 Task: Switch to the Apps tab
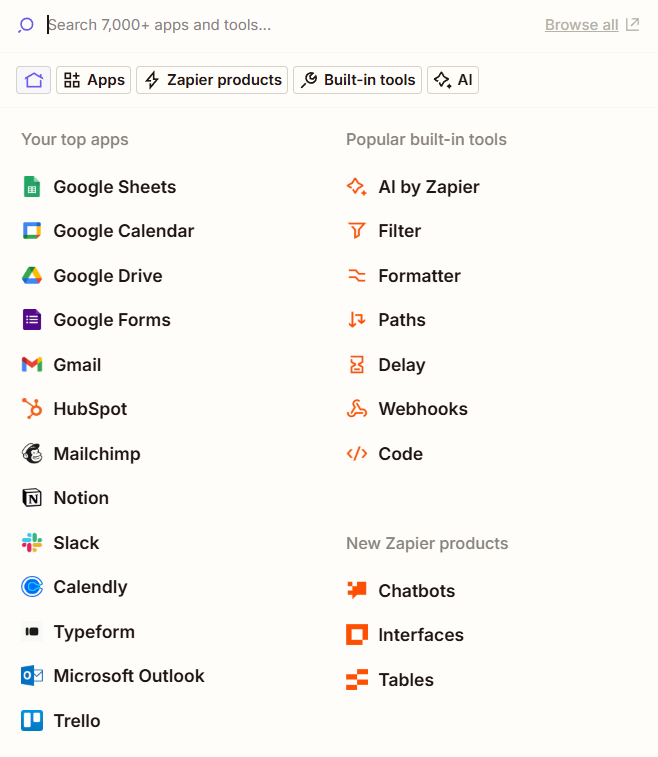[94, 80]
